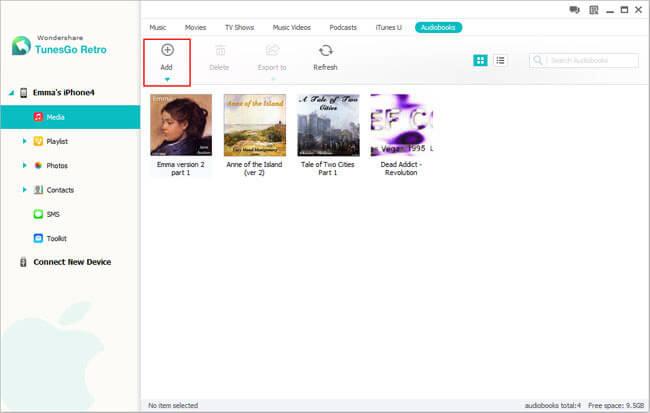Open the Podcasts tab
The width and height of the screenshot is (650, 413).
point(343,27)
